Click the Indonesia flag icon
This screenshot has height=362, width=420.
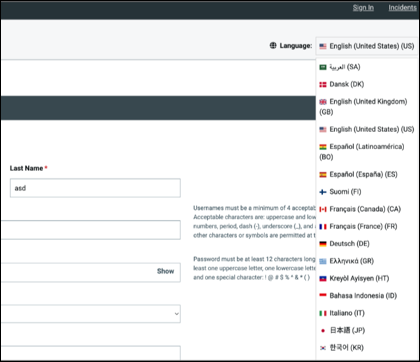[x=323, y=296]
